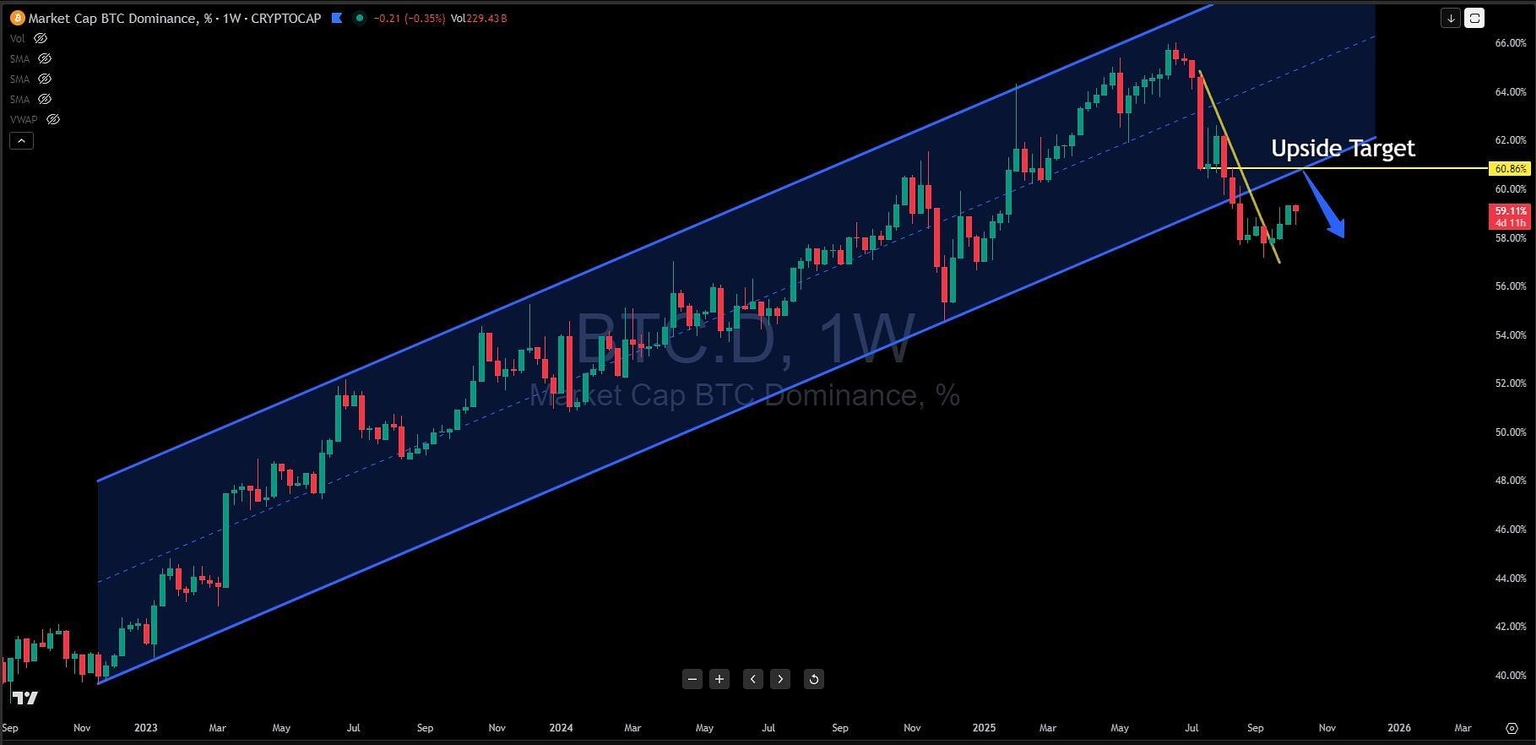Show the third SMA indicator
The height and width of the screenshot is (745, 1536).
coord(44,99)
